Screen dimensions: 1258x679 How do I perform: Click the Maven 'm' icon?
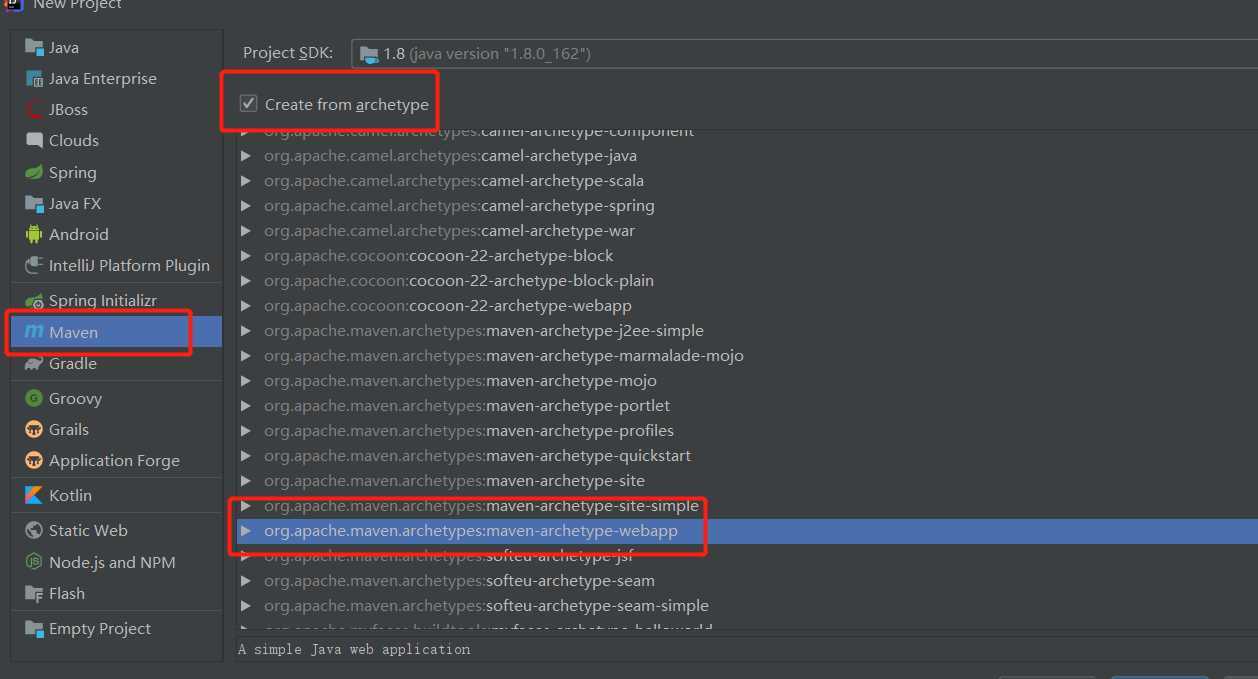[x=34, y=332]
